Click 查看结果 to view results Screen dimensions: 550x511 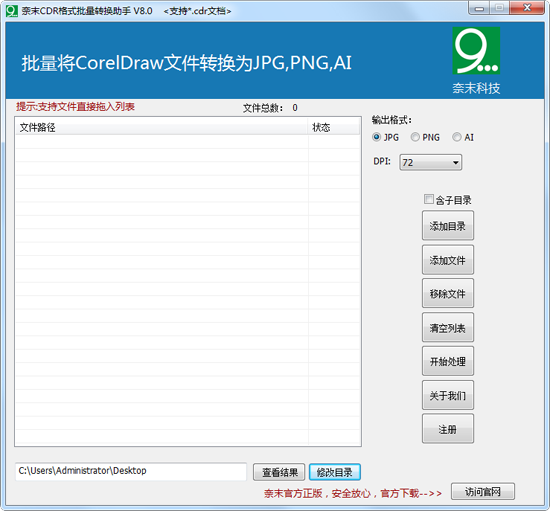tap(279, 472)
